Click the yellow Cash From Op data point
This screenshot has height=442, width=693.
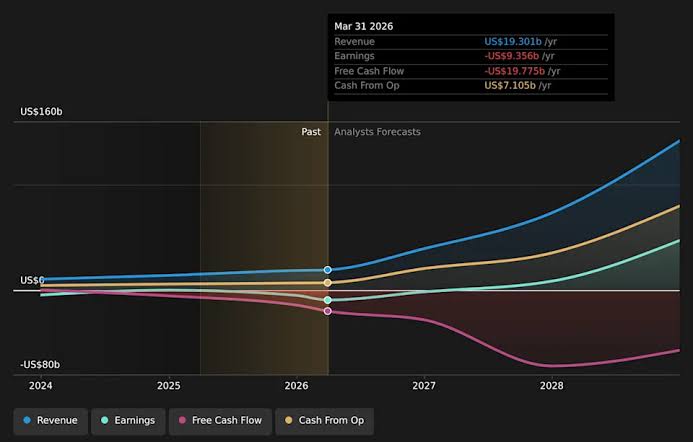(327, 283)
